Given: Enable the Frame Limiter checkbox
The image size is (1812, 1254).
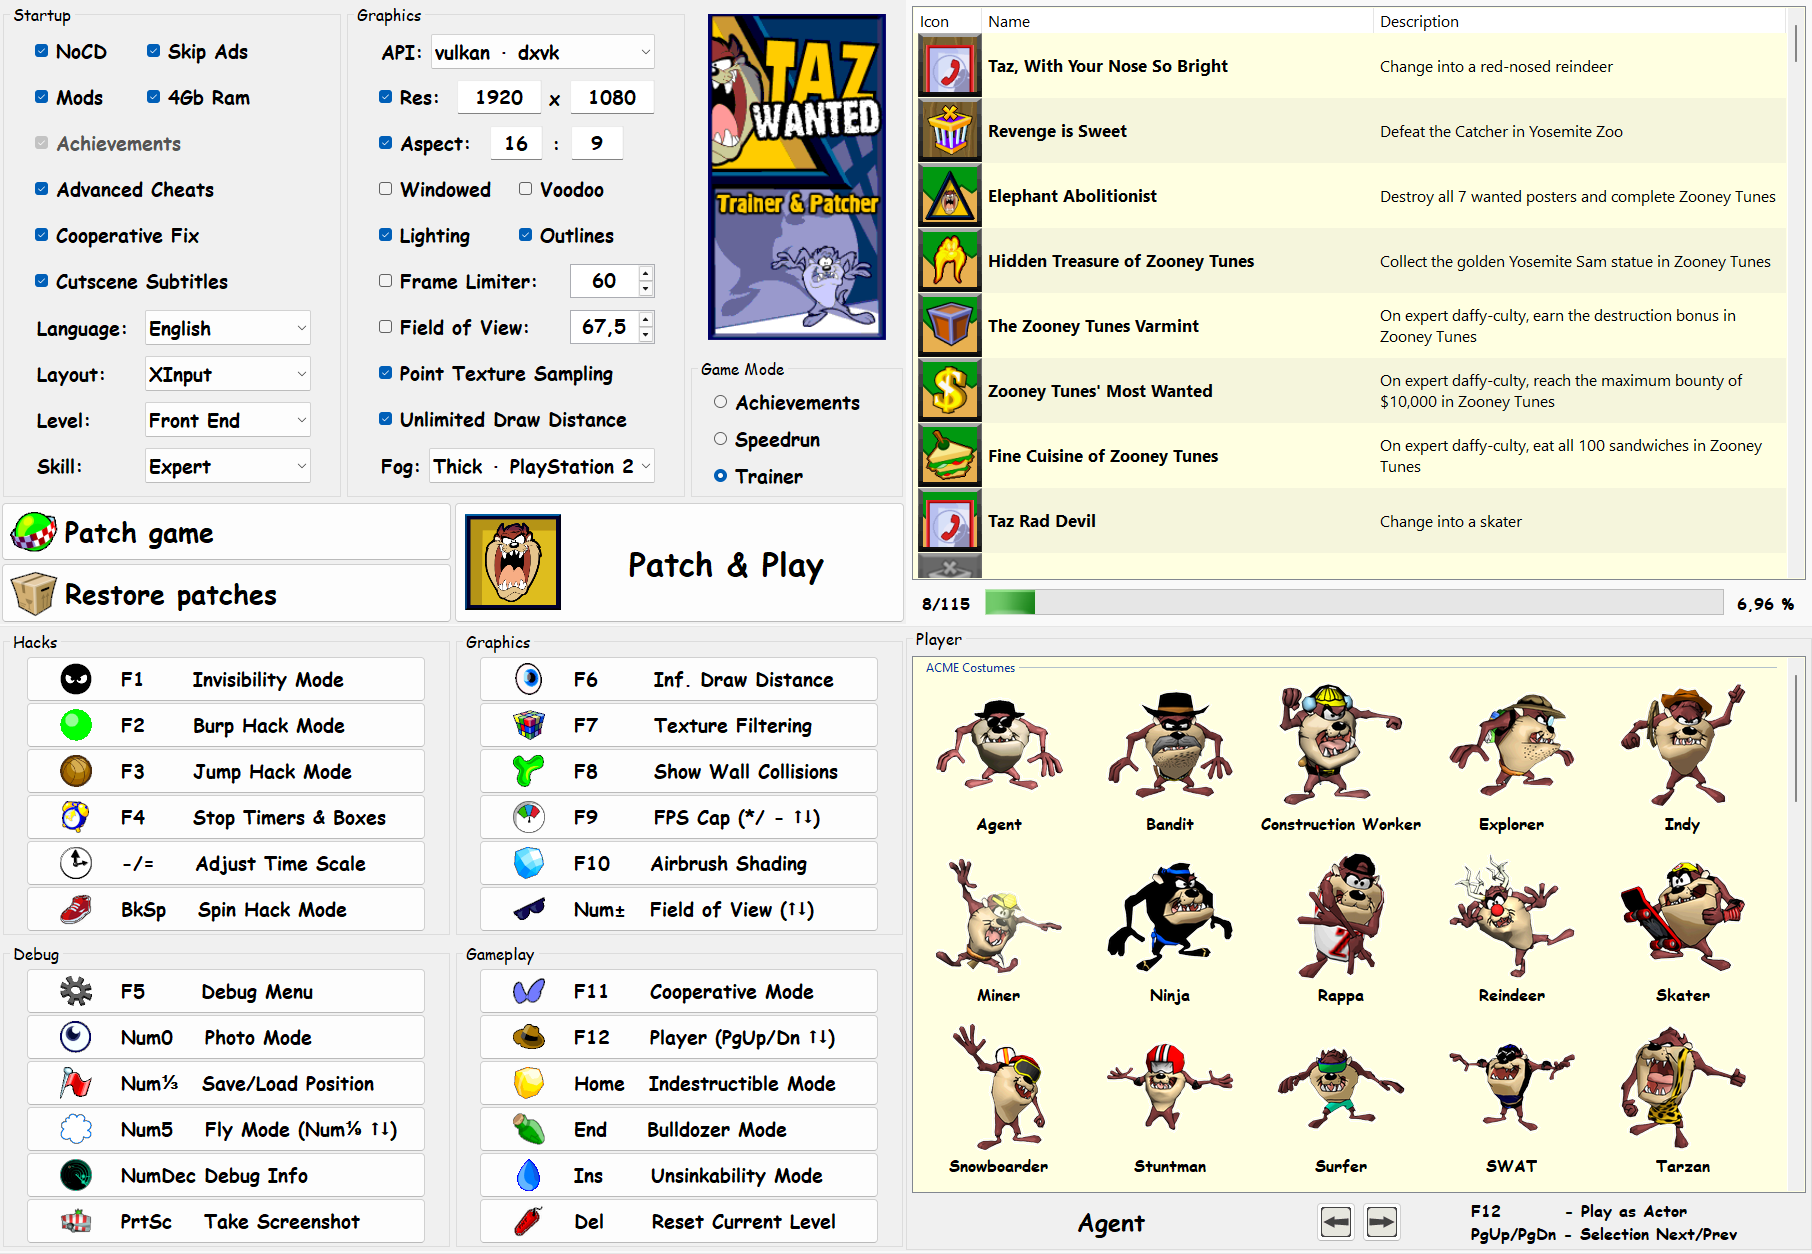Looking at the screenshot, I should pyautogui.click(x=385, y=281).
